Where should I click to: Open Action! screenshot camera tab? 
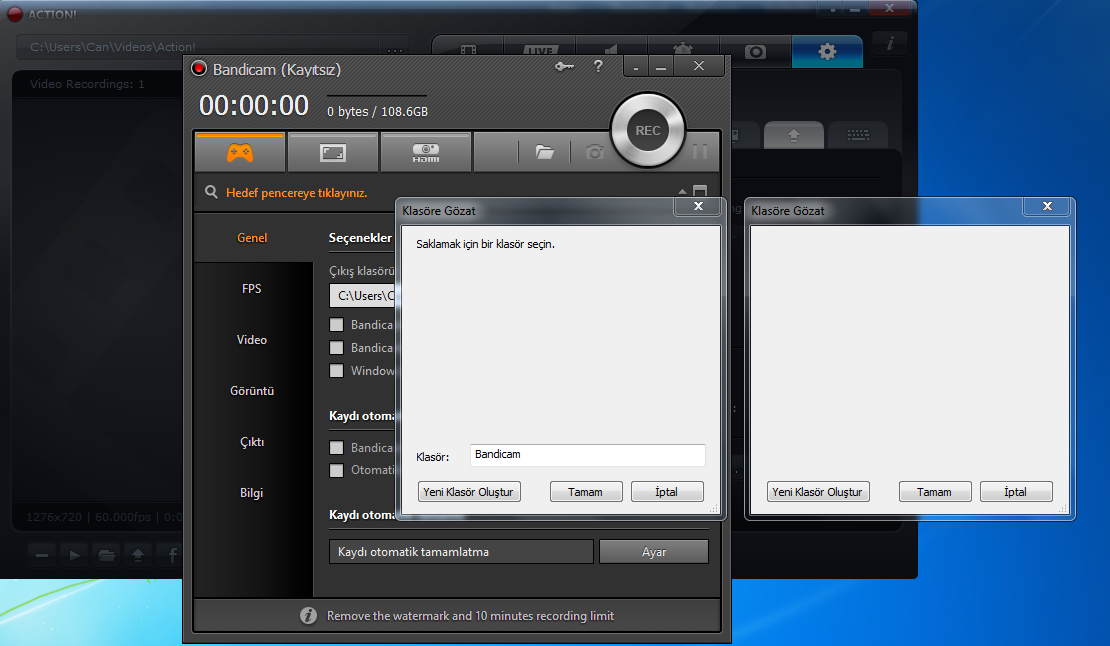click(755, 52)
